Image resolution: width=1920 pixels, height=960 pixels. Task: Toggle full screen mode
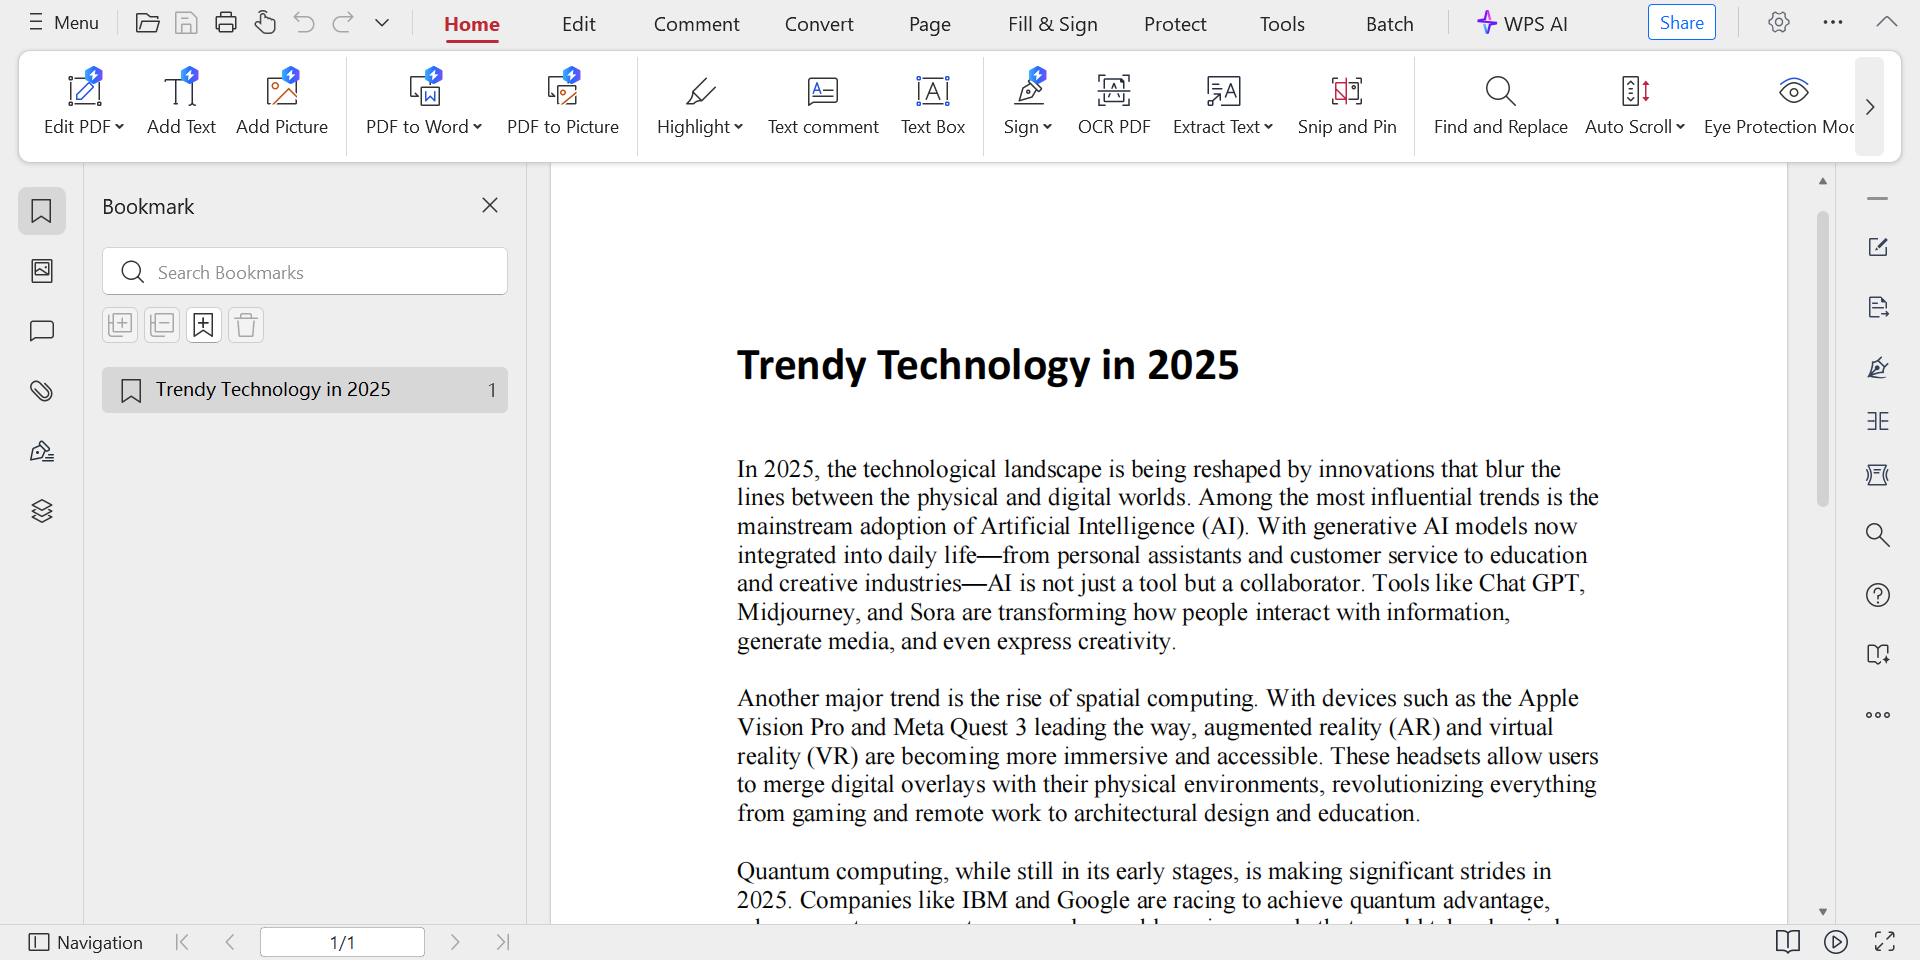click(1885, 942)
